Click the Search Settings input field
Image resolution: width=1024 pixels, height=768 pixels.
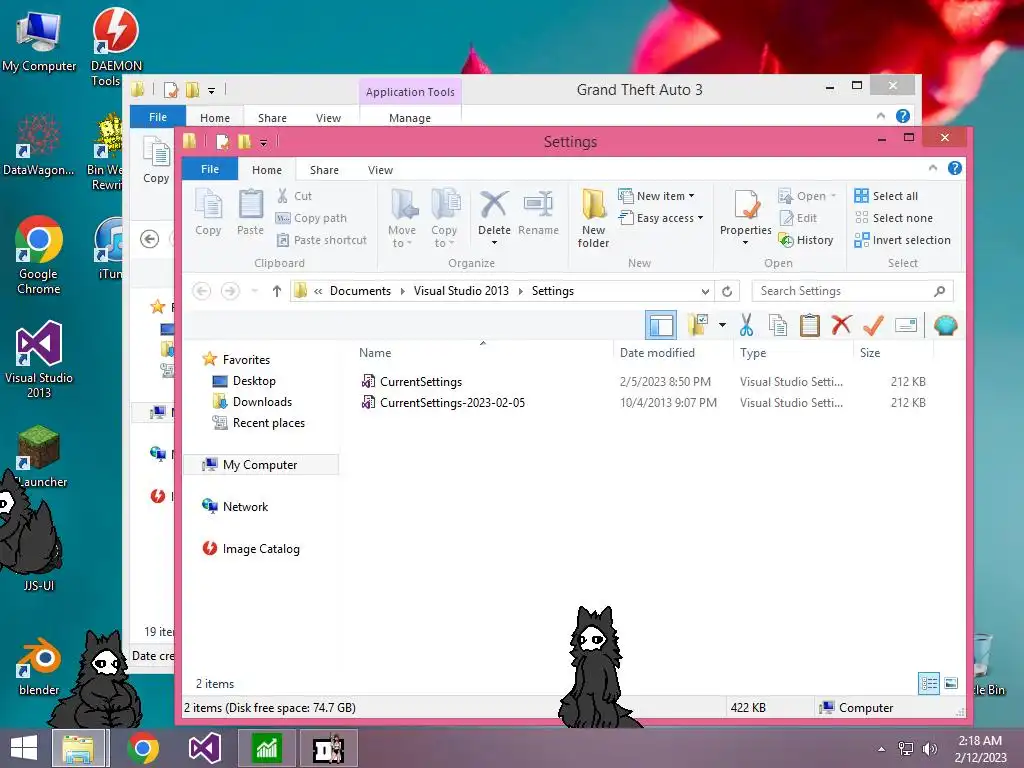pos(852,291)
